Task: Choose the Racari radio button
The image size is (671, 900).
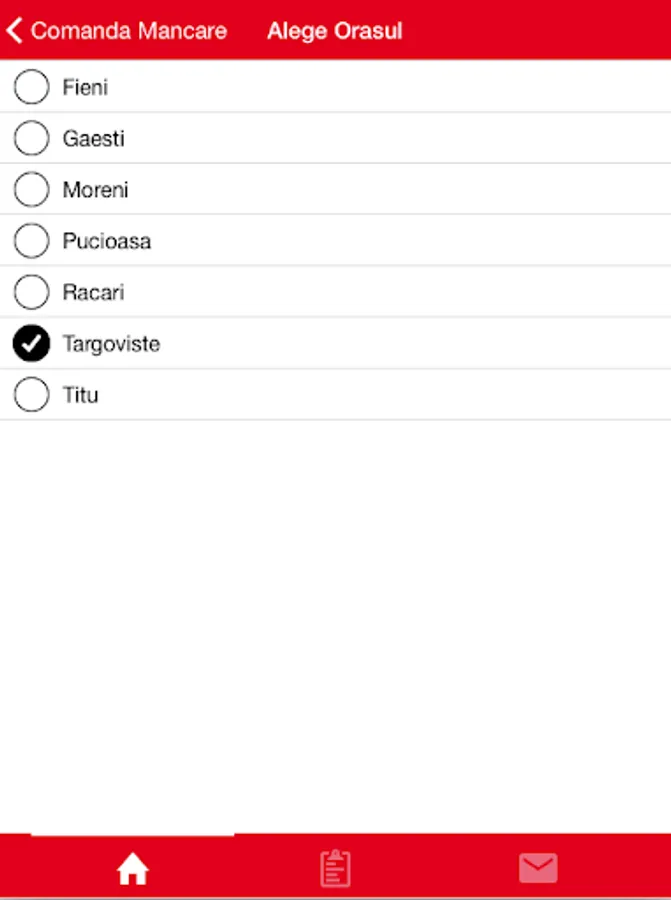Action: coord(31,292)
